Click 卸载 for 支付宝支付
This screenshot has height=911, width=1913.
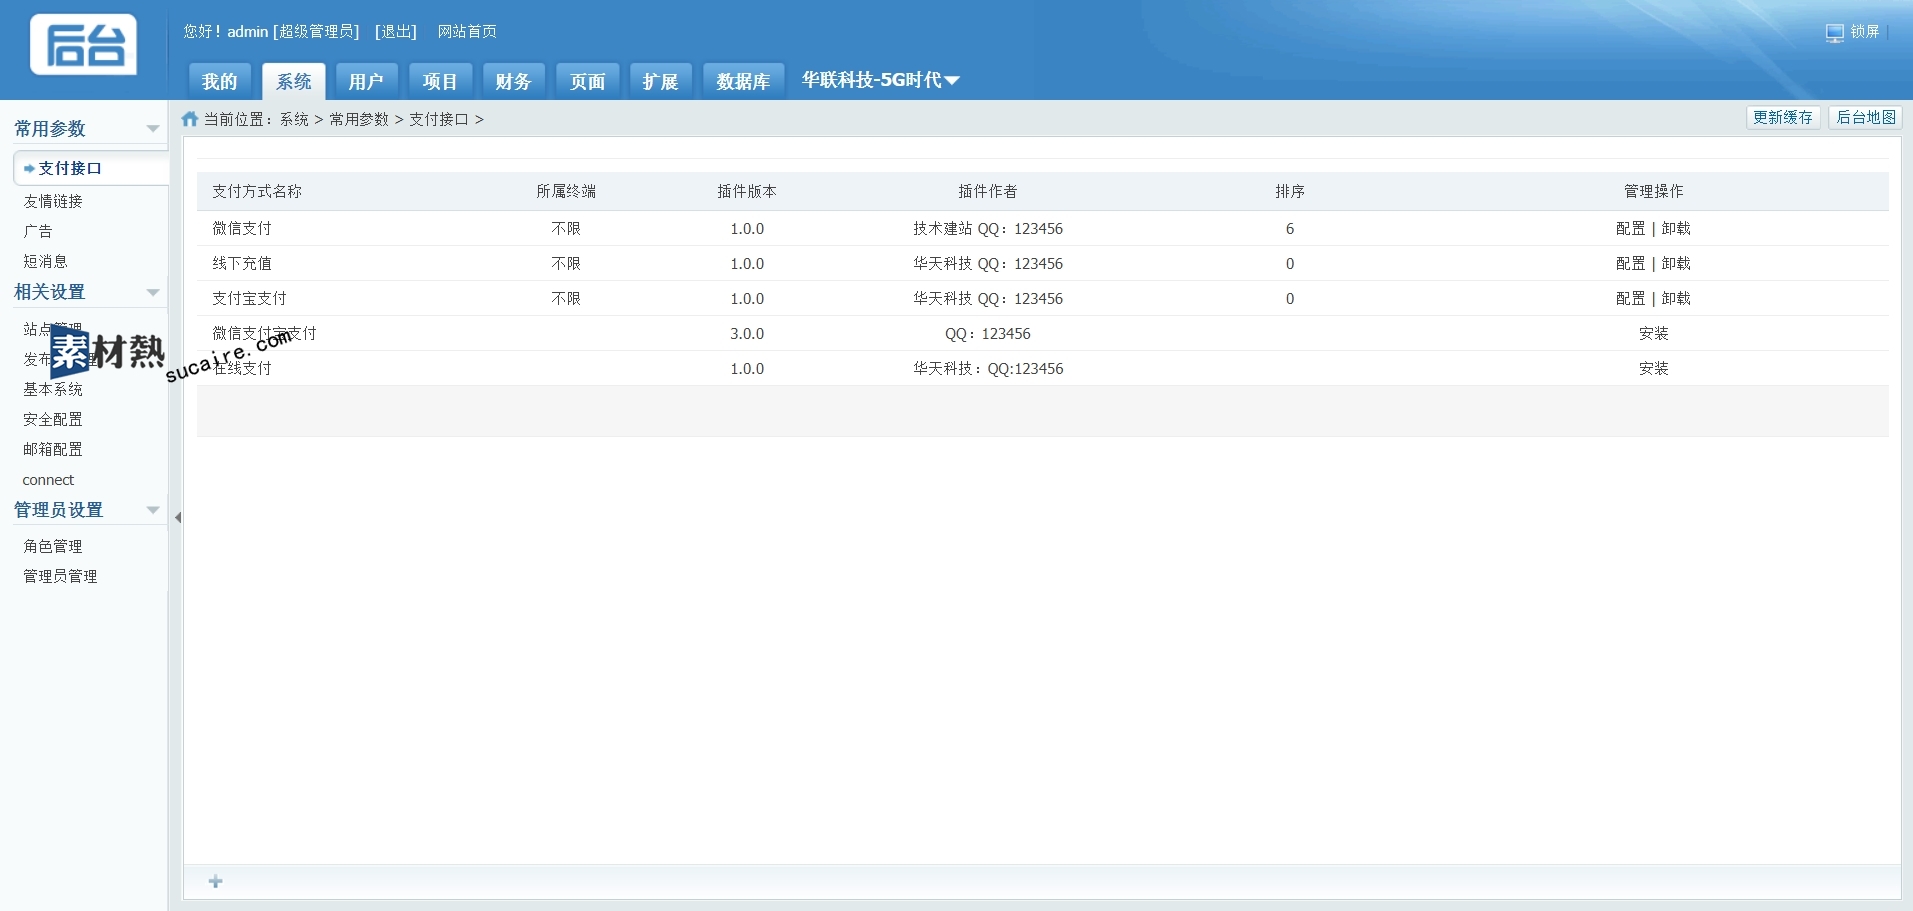coord(1676,299)
